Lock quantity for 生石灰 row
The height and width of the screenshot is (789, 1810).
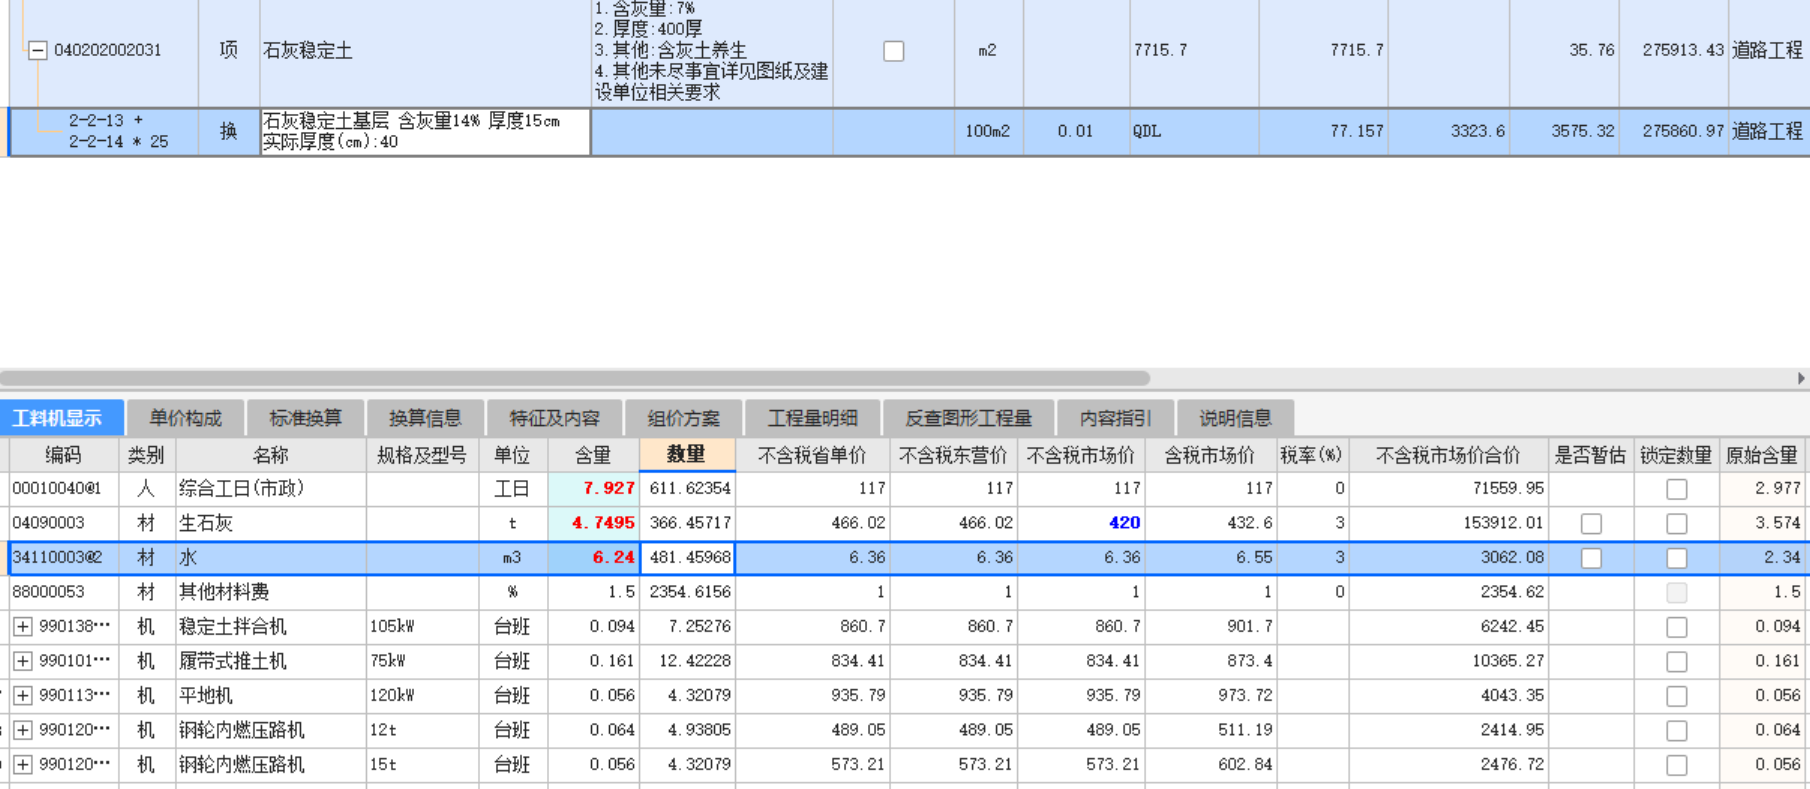click(1677, 524)
